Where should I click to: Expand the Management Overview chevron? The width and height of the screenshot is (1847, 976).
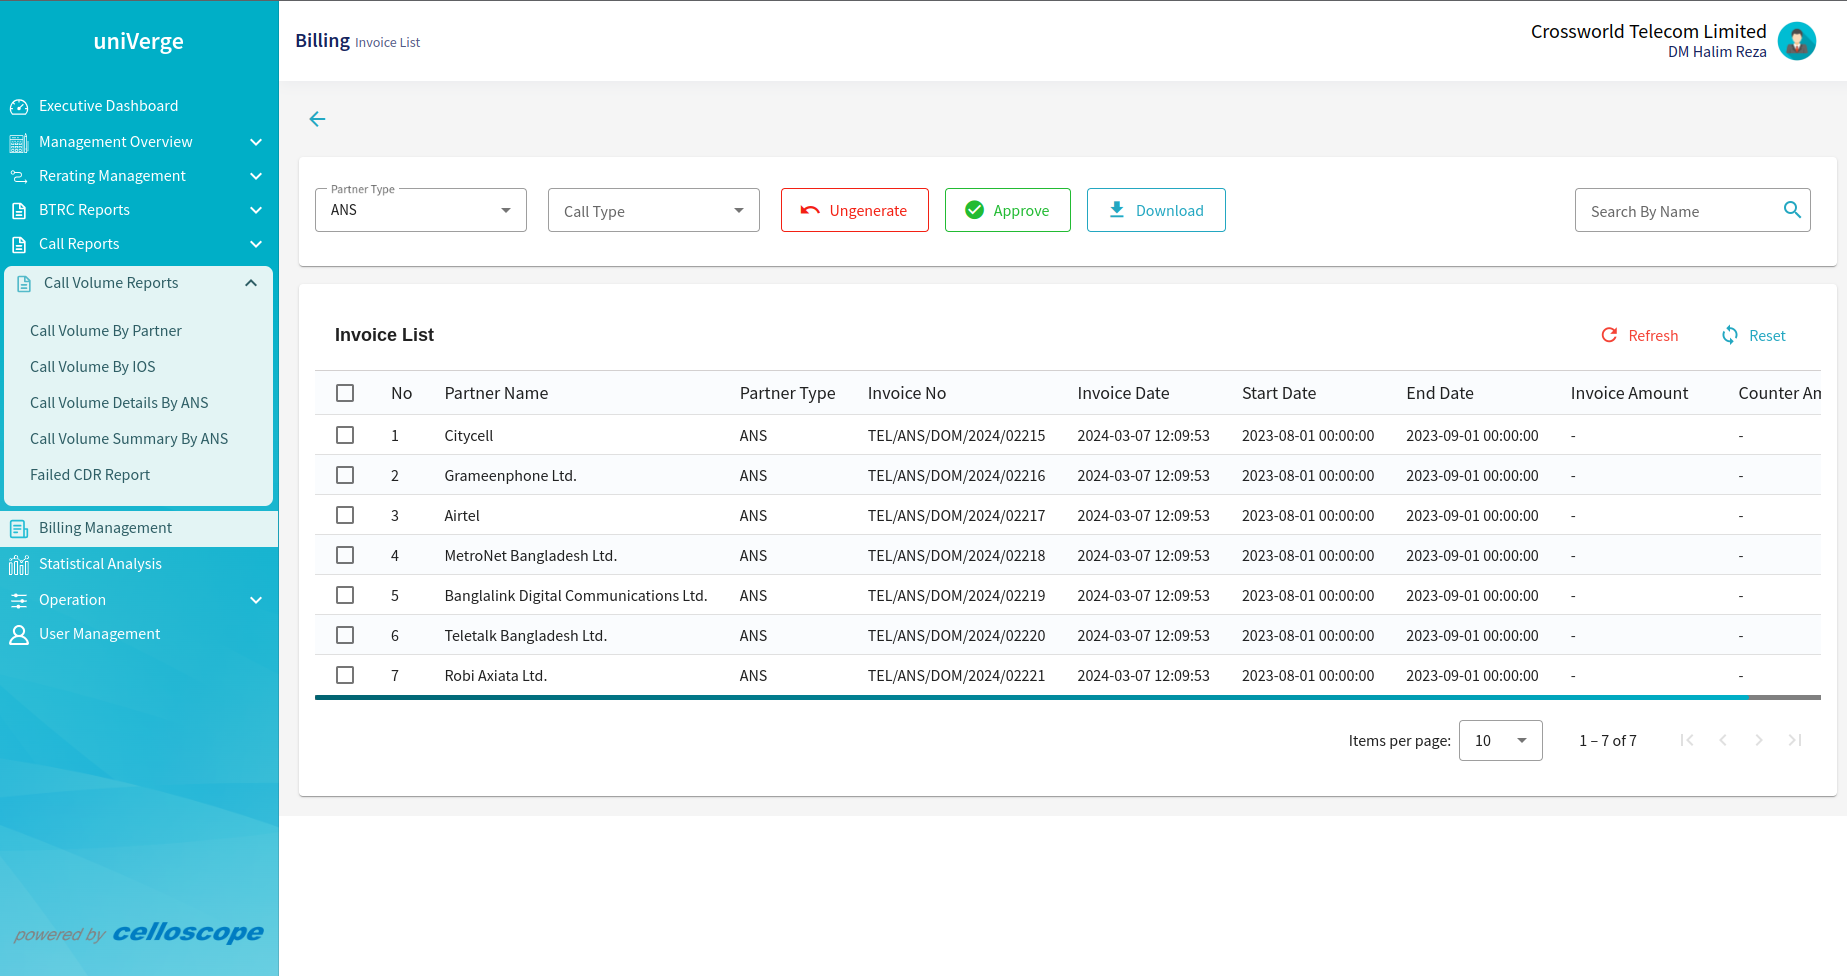pos(256,142)
